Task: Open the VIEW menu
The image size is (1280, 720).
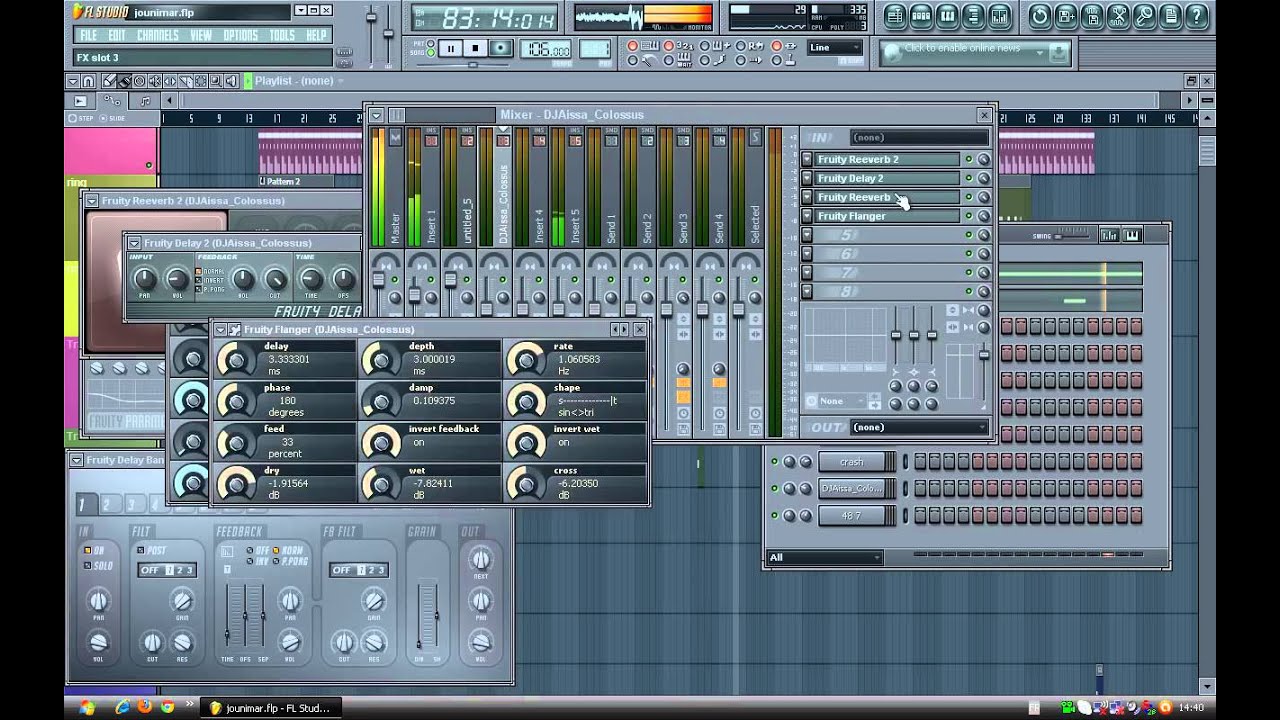Action: point(201,35)
